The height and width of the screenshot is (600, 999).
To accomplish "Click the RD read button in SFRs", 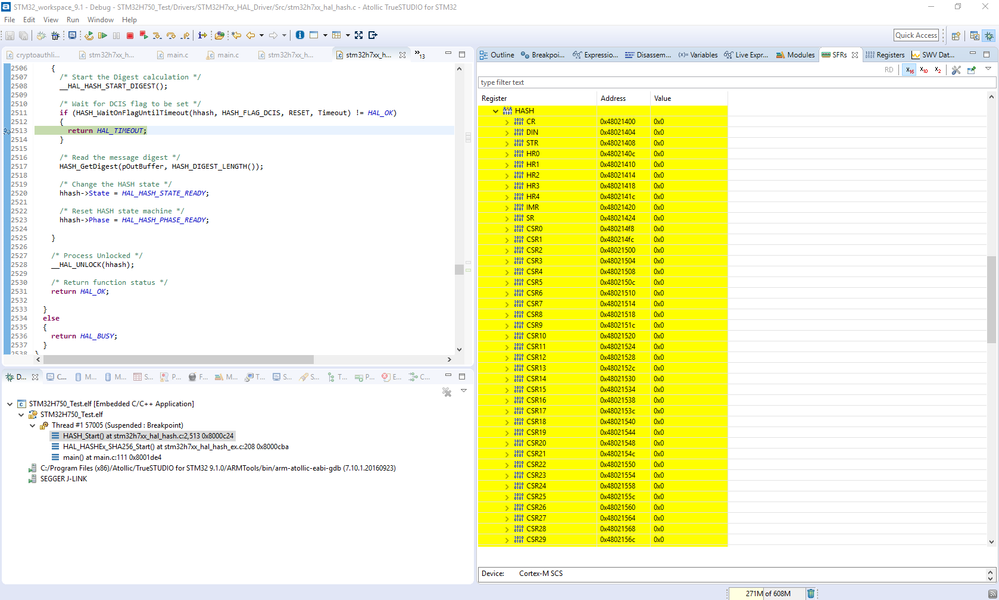I will pos(889,70).
